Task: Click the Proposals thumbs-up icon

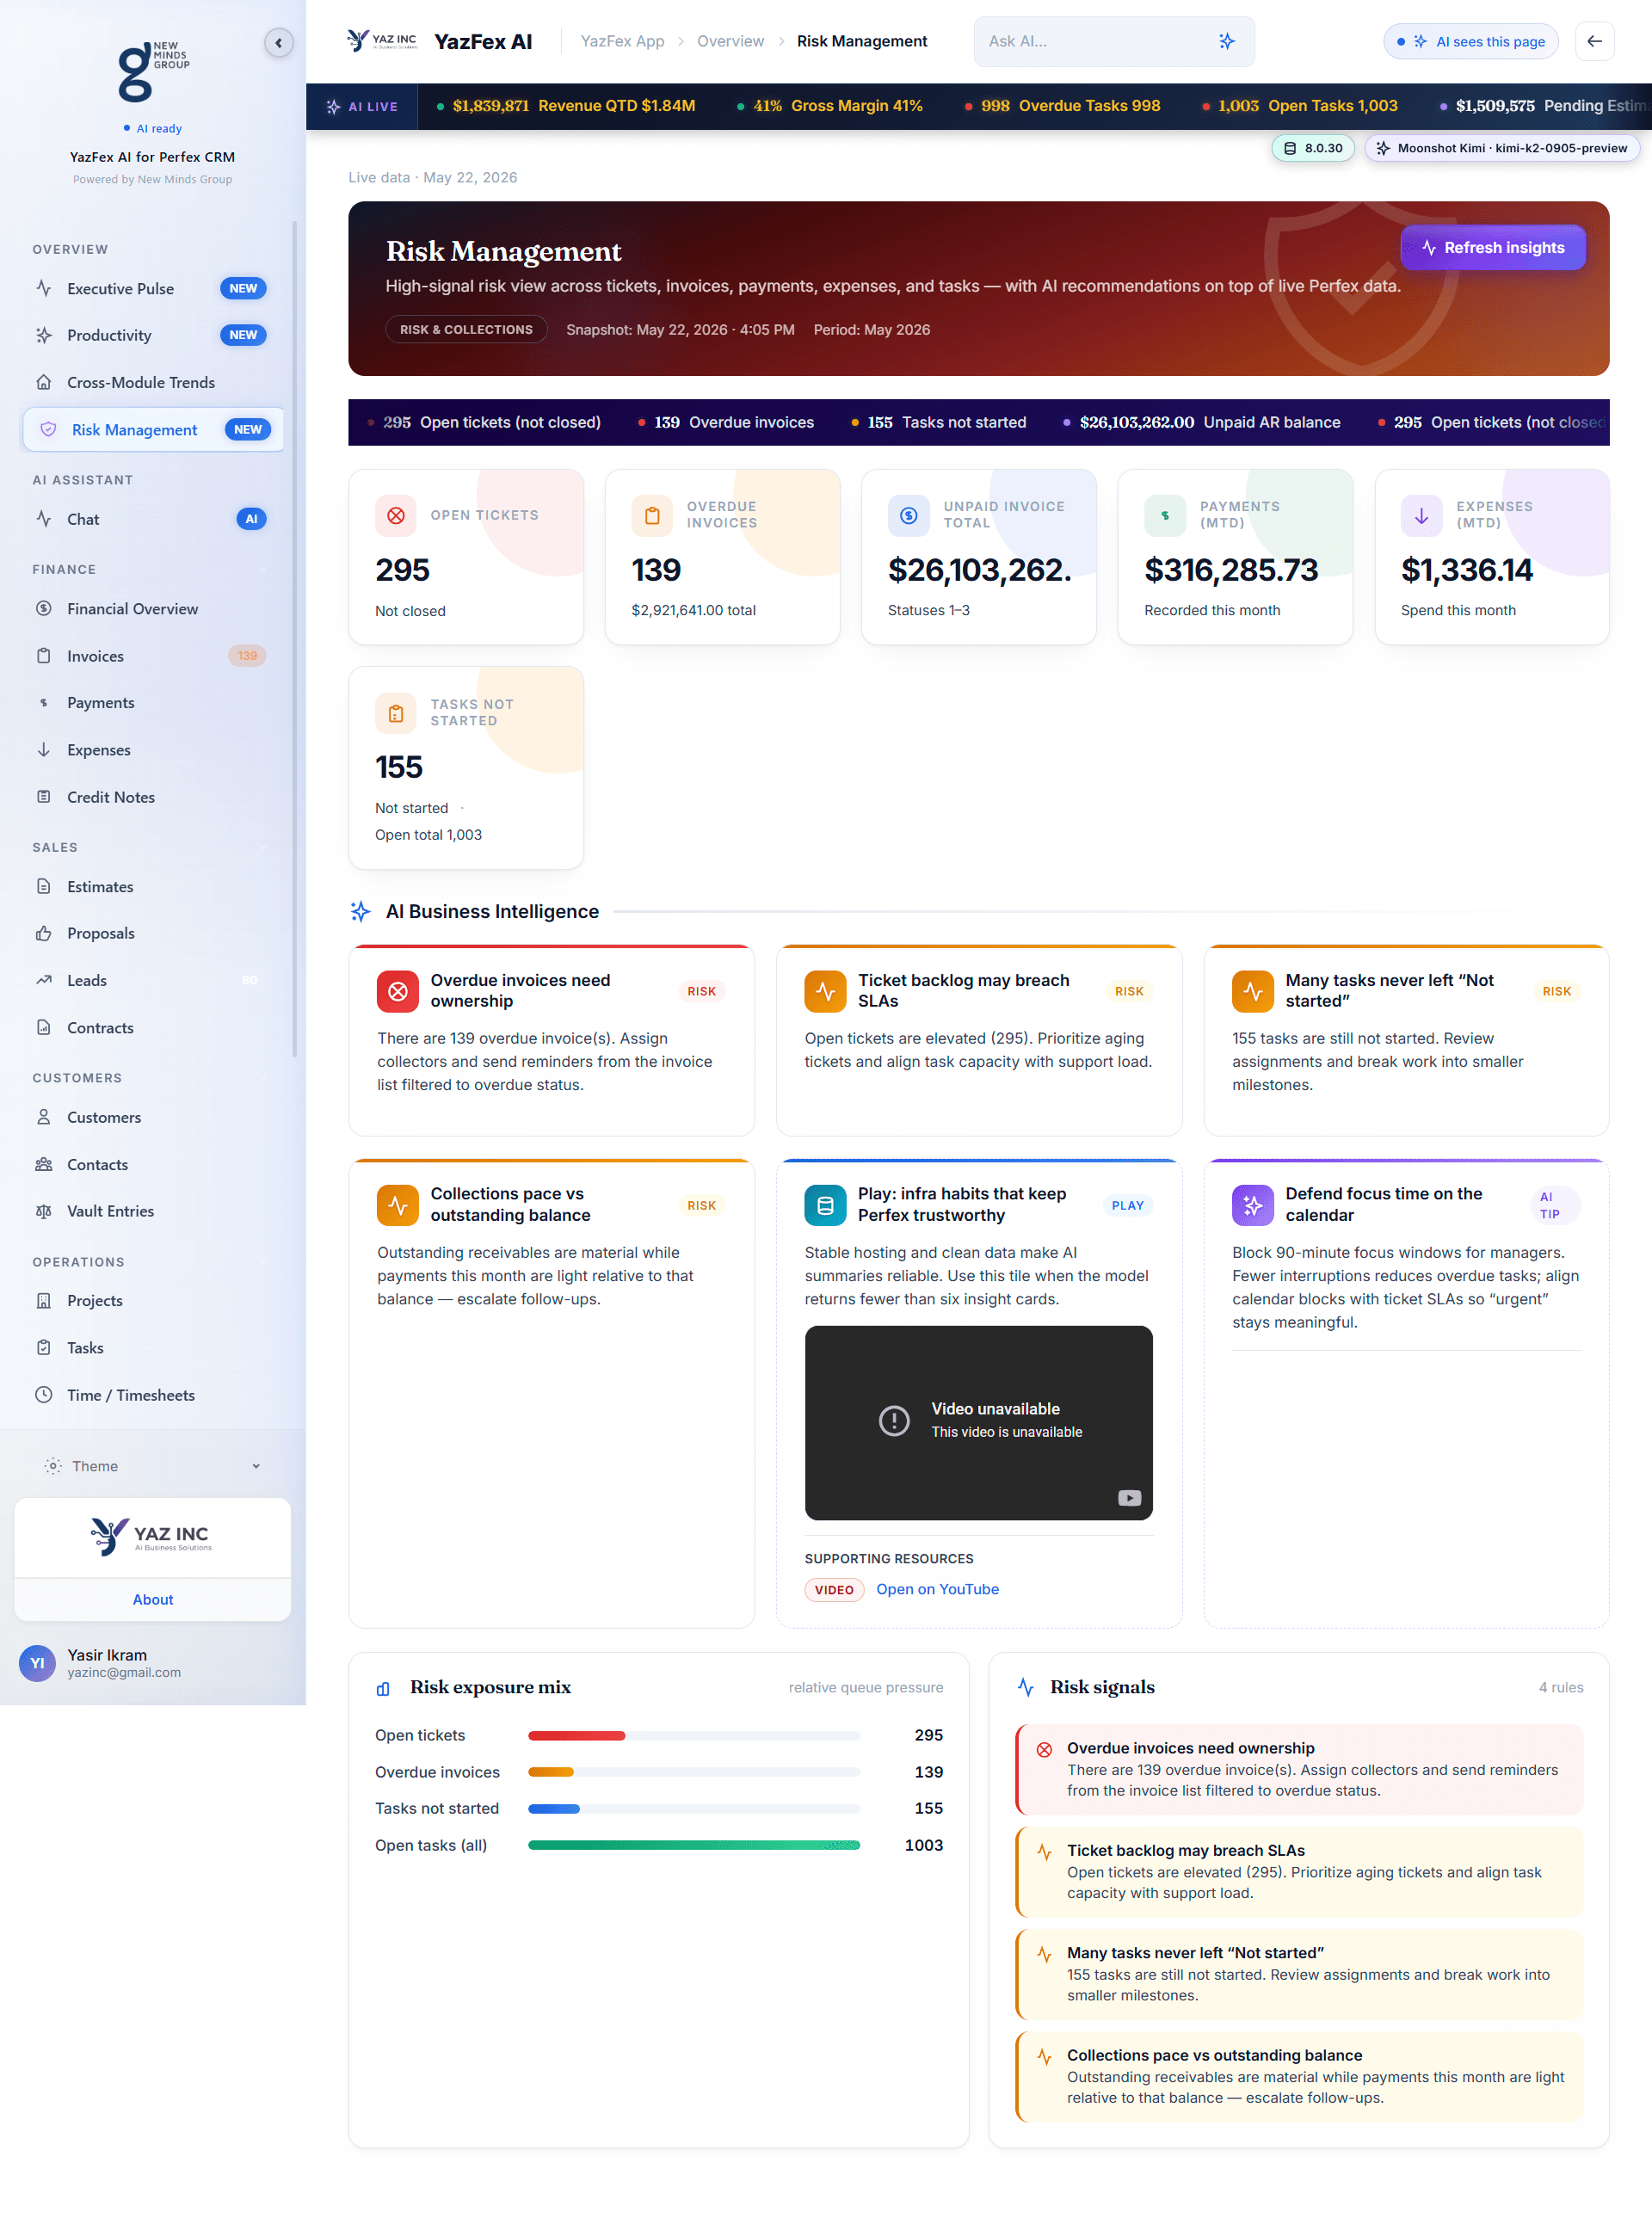Action: pyautogui.click(x=44, y=933)
